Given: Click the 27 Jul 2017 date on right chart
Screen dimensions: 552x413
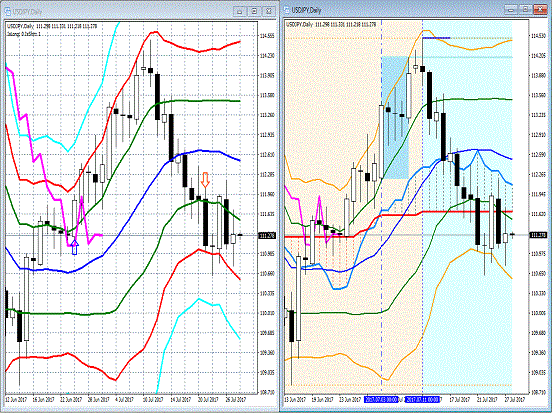Looking at the screenshot, I should click(515, 400).
